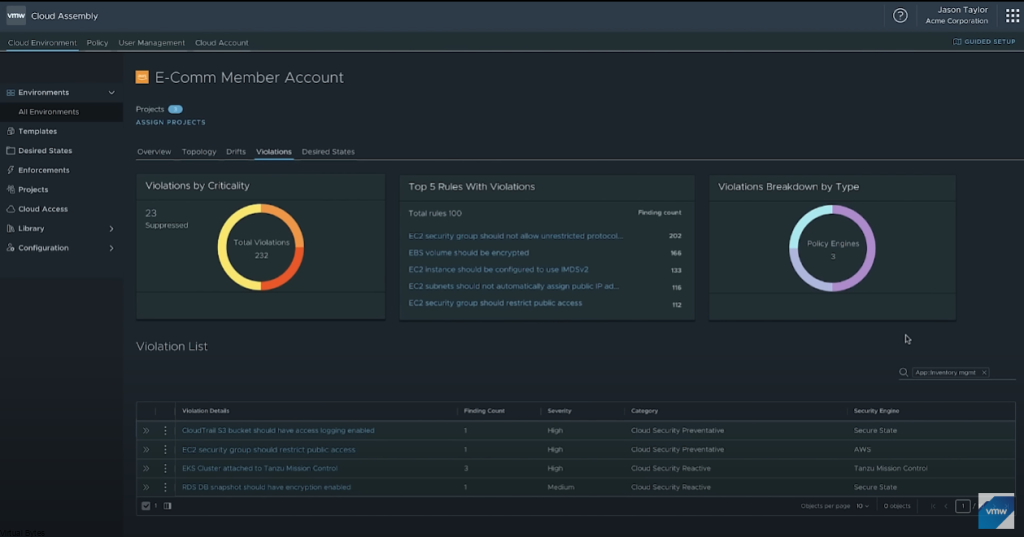Click the Templates sidebar icon

[x=10, y=131]
